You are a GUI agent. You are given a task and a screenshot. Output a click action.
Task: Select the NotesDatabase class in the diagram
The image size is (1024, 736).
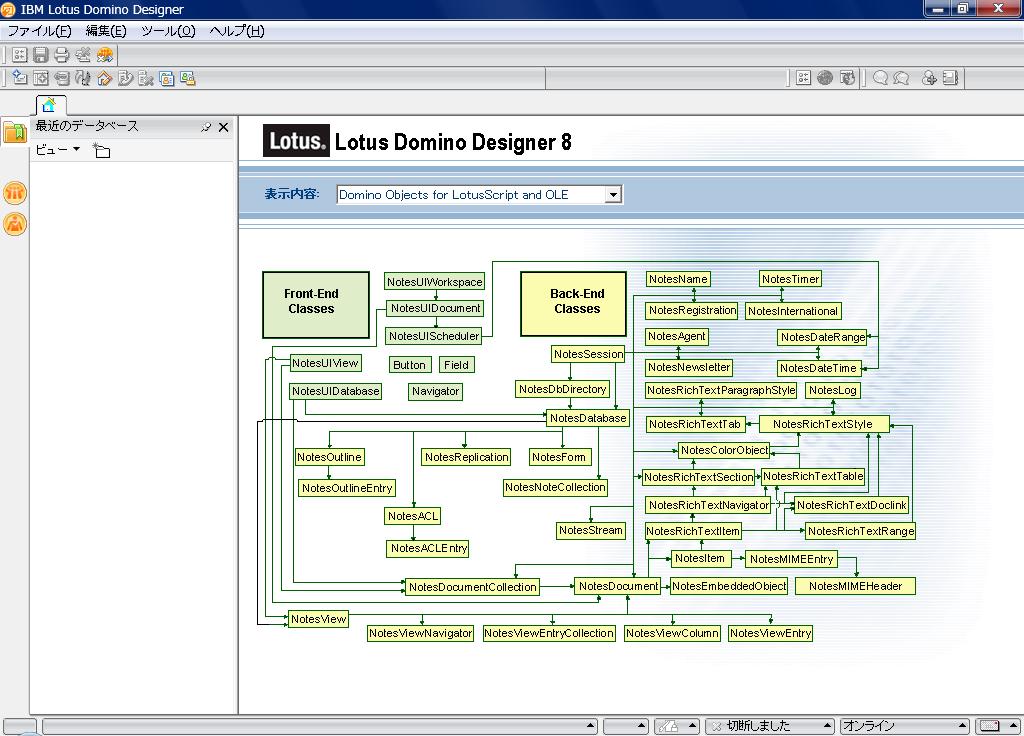[588, 418]
